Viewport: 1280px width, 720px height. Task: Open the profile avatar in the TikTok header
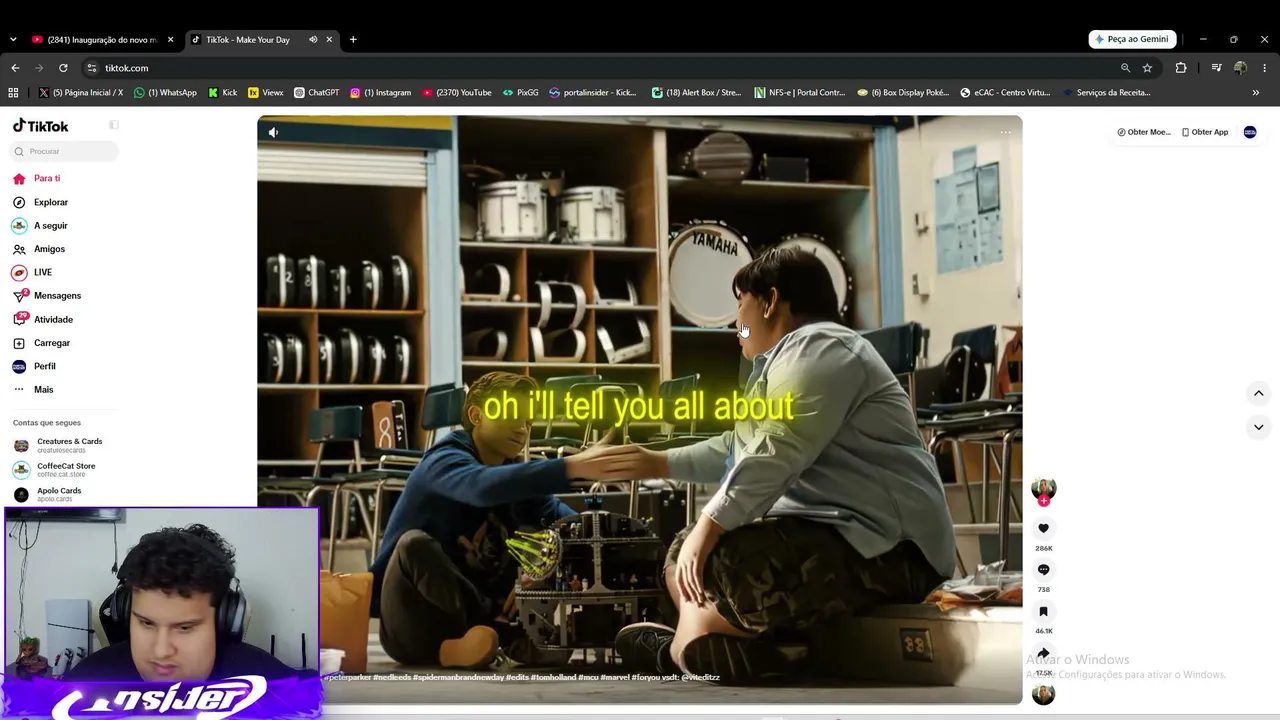(x=1250, y=132)
